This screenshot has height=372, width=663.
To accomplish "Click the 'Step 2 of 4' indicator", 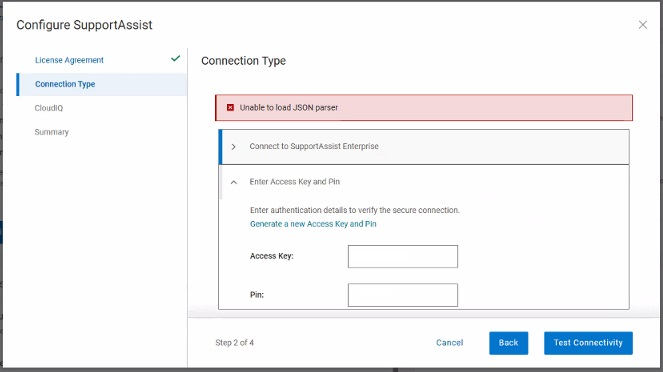I will pos(235,343).
